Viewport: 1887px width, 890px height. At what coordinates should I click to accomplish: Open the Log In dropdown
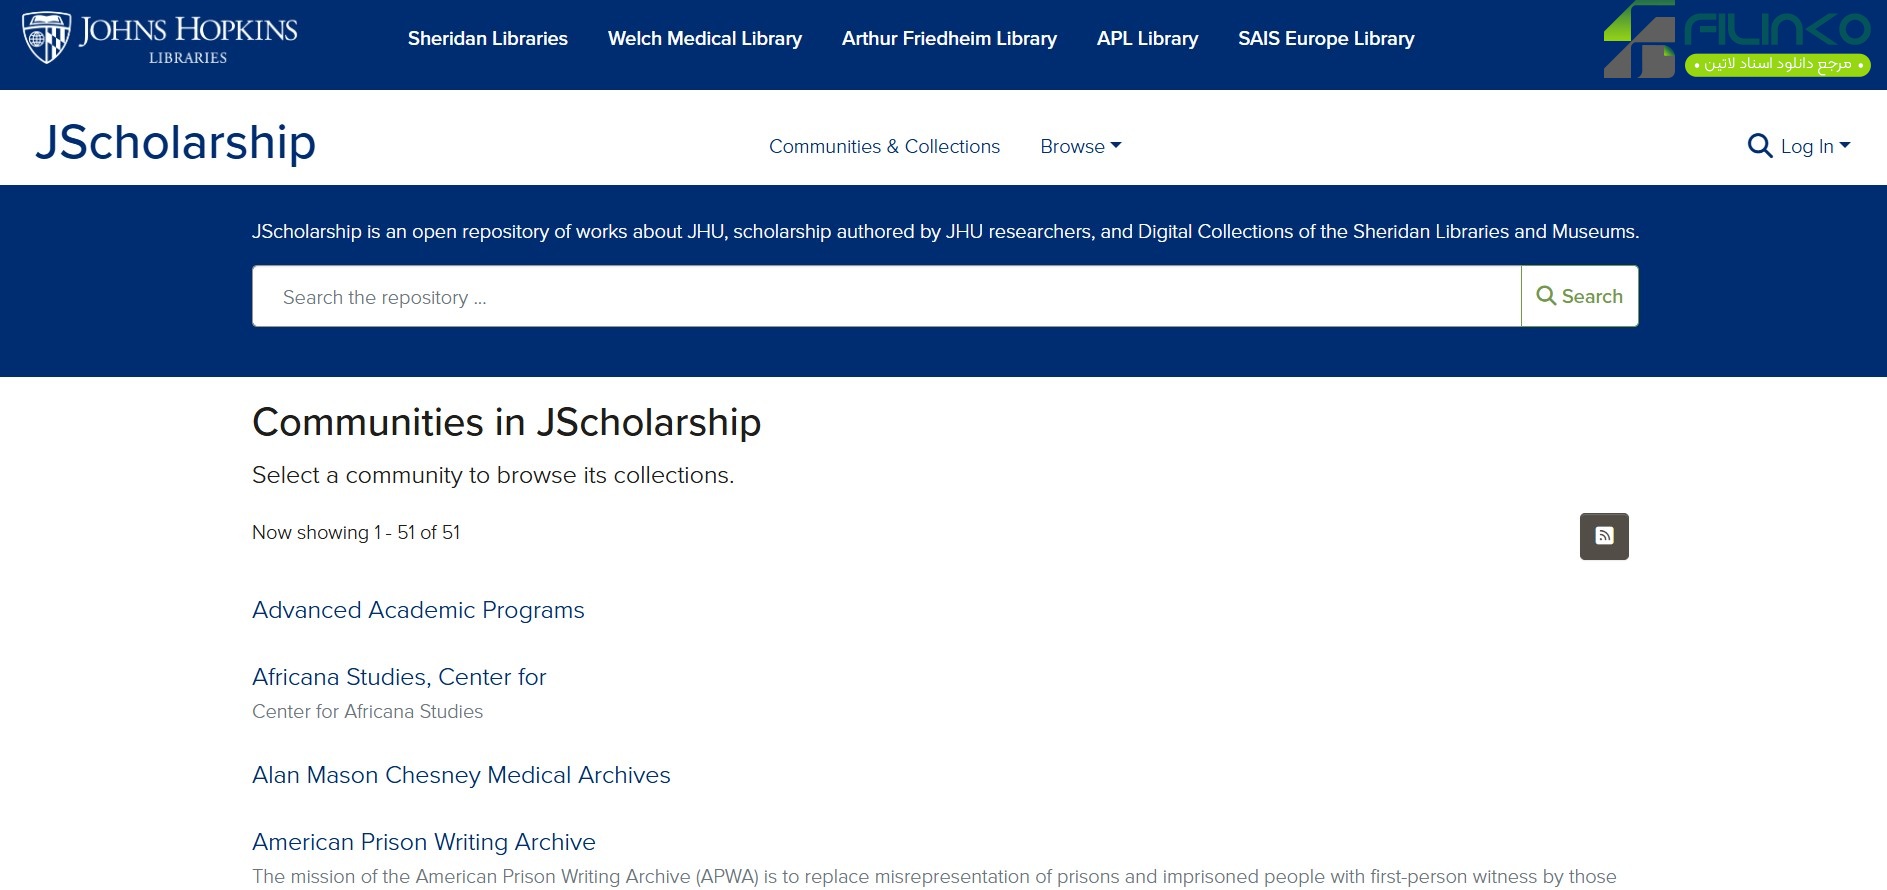[1815, 146]
